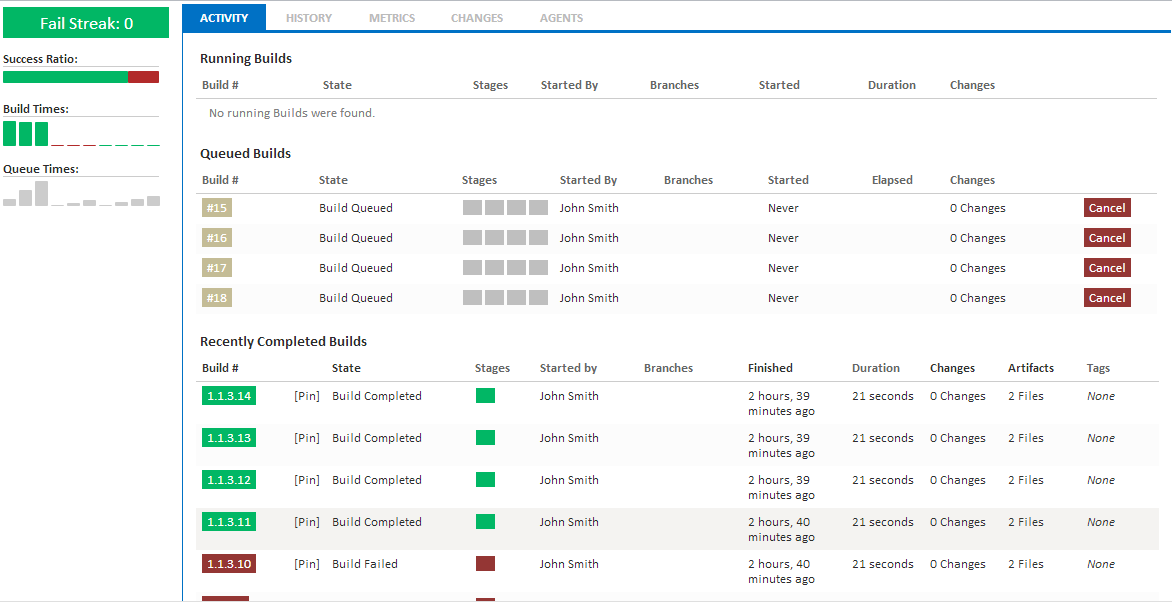The width and height of the screenshot is (1172, 602).
Task: Open 0 Changes link for queued build #17
Action: (x=978, y=268)
